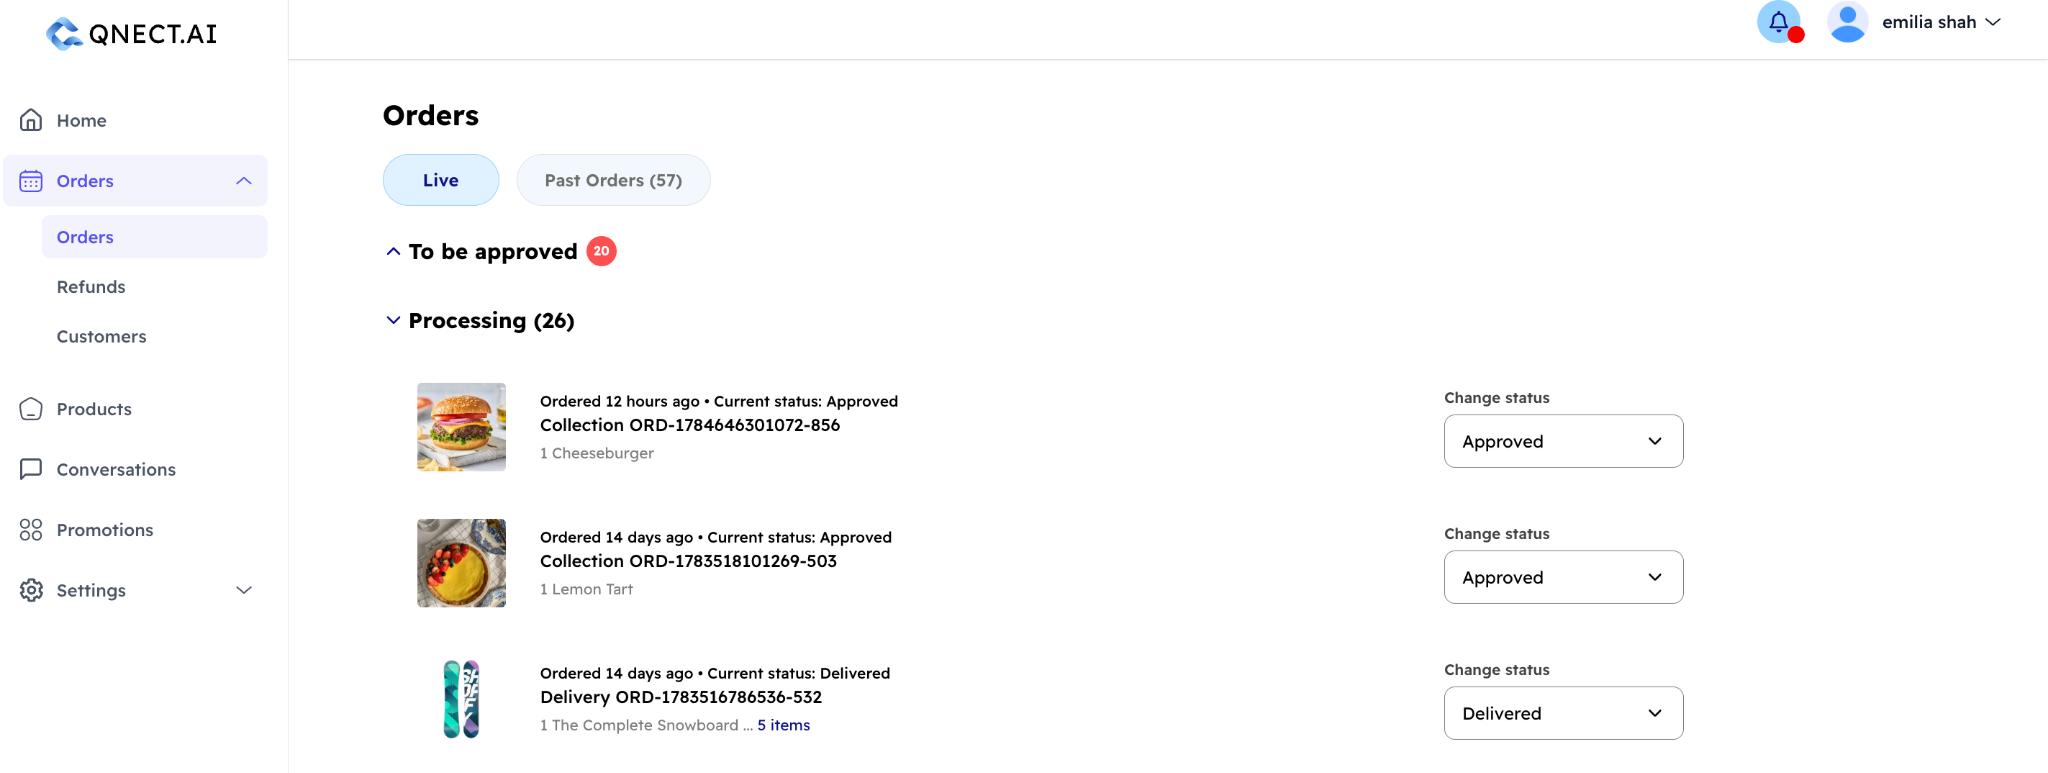This screenshot has width=2048, height=773.
Task: Open Cheeseburger order status dropdown
Action: [1563, 441]
